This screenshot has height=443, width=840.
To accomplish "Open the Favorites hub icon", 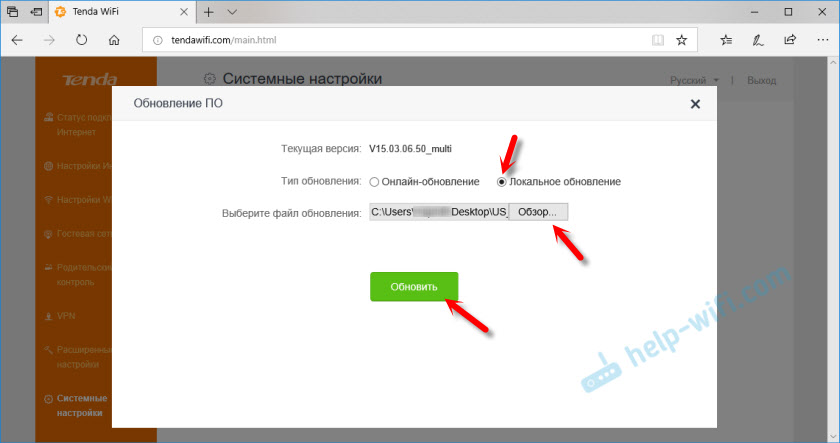I will click(727, 41).
